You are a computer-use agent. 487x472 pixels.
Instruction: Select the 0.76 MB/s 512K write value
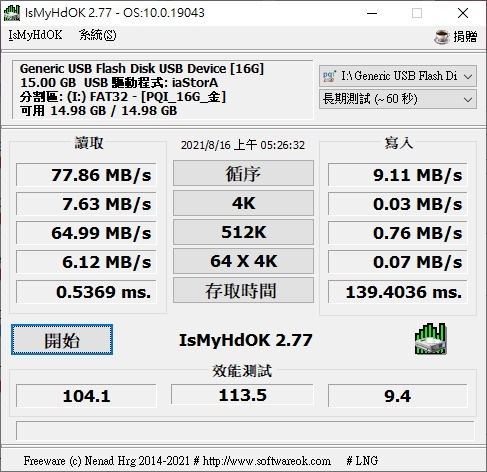(x=398, y=233)
